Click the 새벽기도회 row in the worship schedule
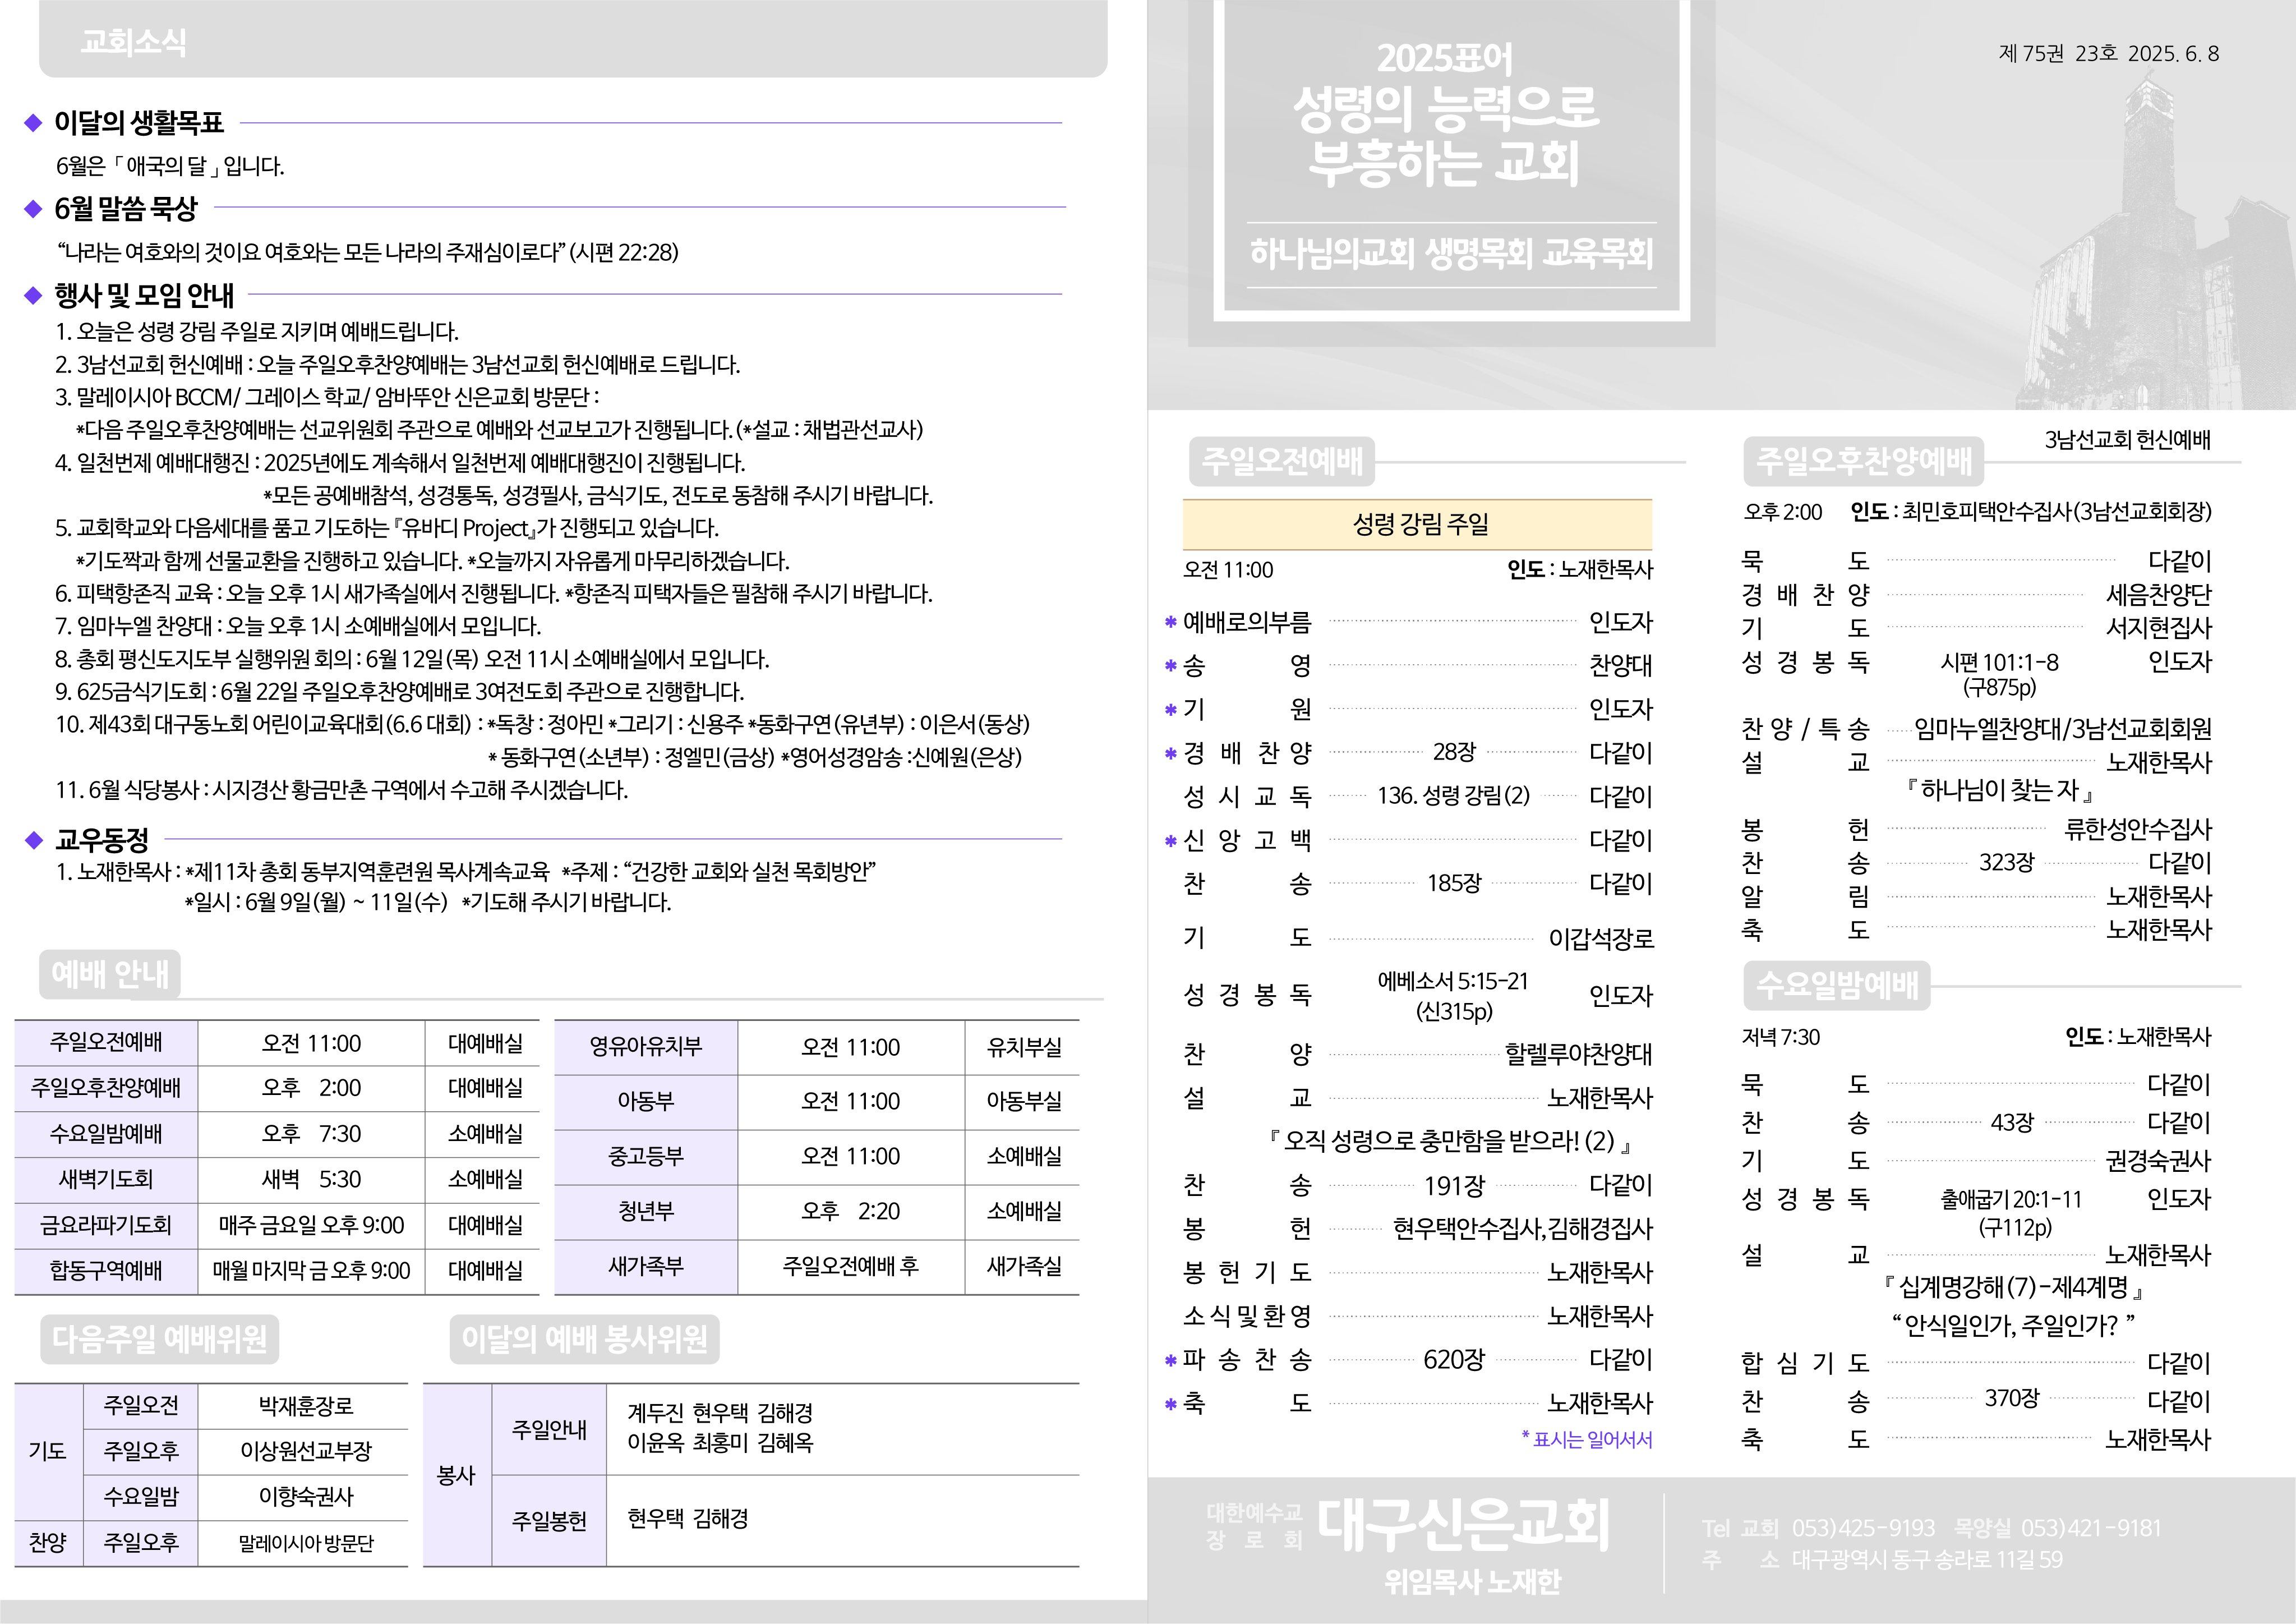 [x=106, y=1179]
